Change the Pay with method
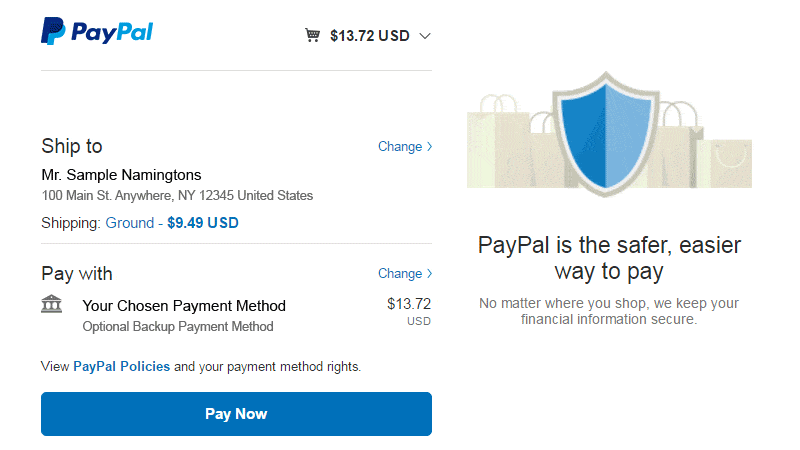Image resolution: width=800 pixels, height=450 pixels. coord(404,273)
